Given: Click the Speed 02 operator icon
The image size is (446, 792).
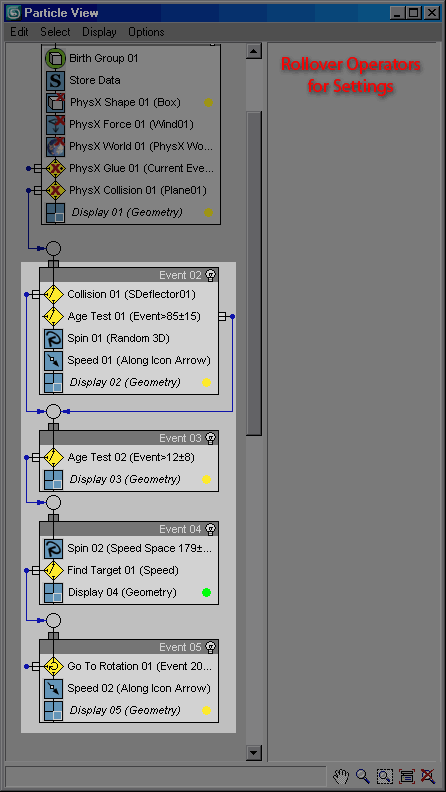Looking at the screenshot, I should 53,688.
